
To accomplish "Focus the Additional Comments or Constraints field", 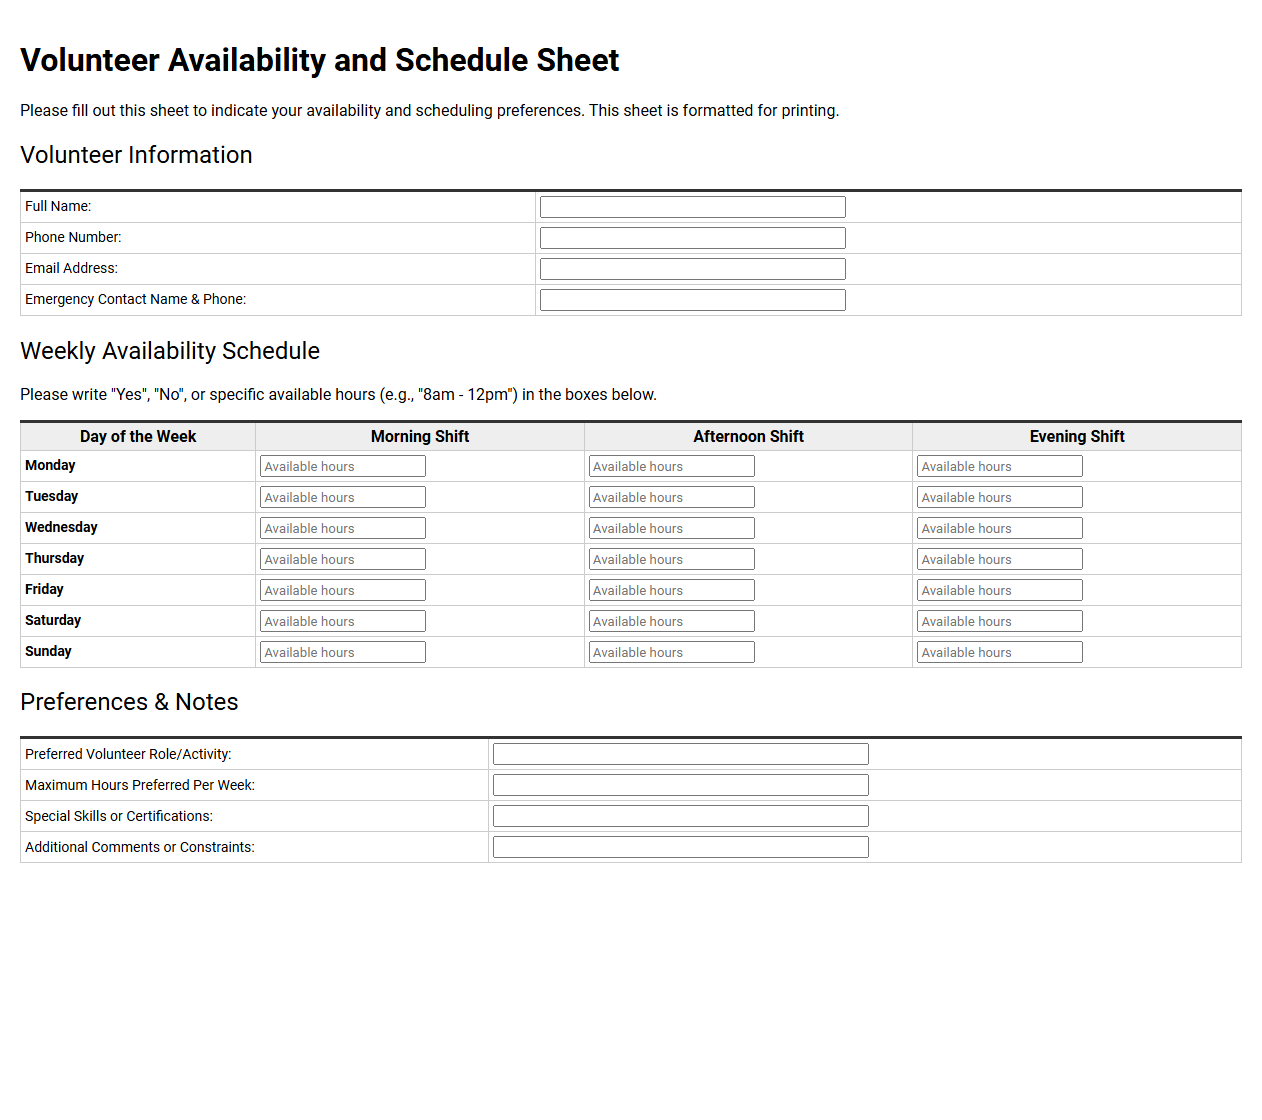I will tap(680, 847).
